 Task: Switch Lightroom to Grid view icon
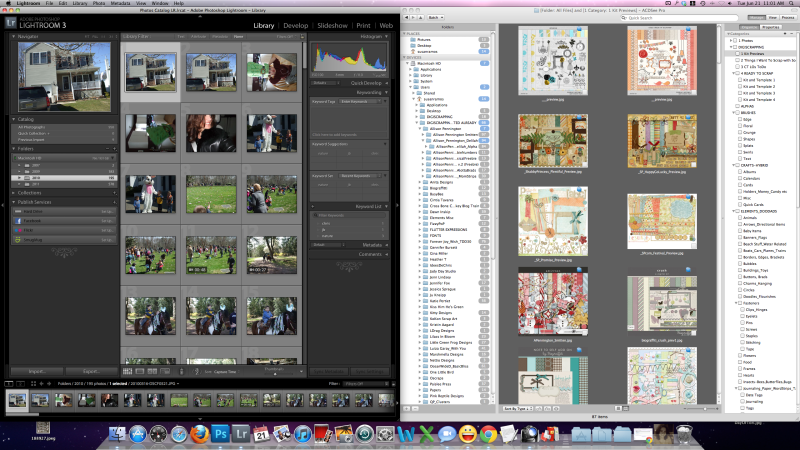(128, 371)
